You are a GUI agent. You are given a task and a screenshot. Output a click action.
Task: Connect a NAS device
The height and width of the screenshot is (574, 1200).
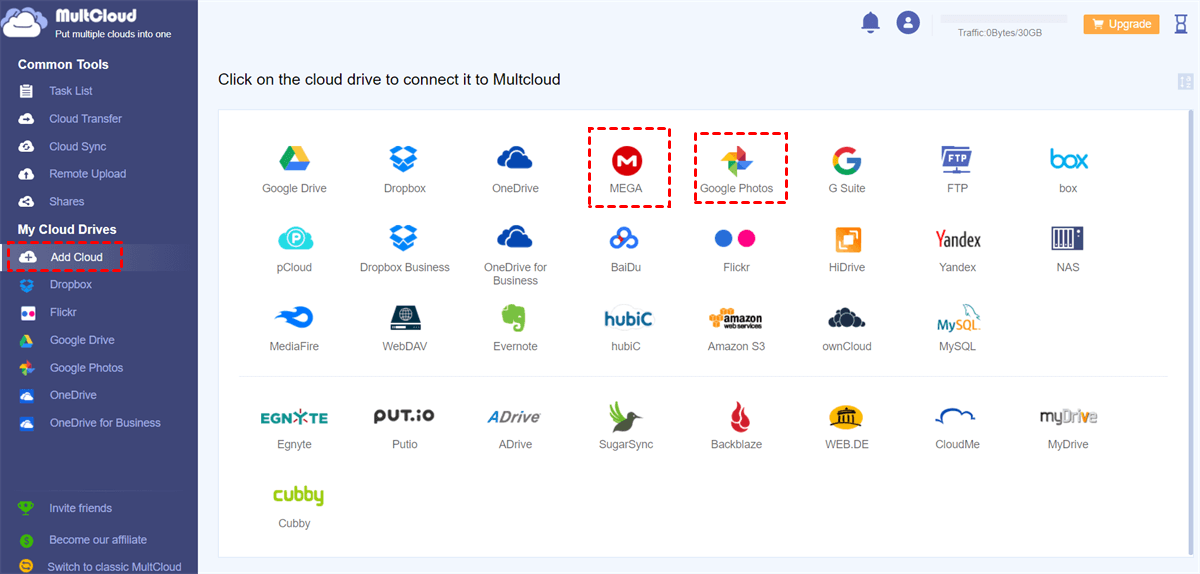tap(1068, 248)
